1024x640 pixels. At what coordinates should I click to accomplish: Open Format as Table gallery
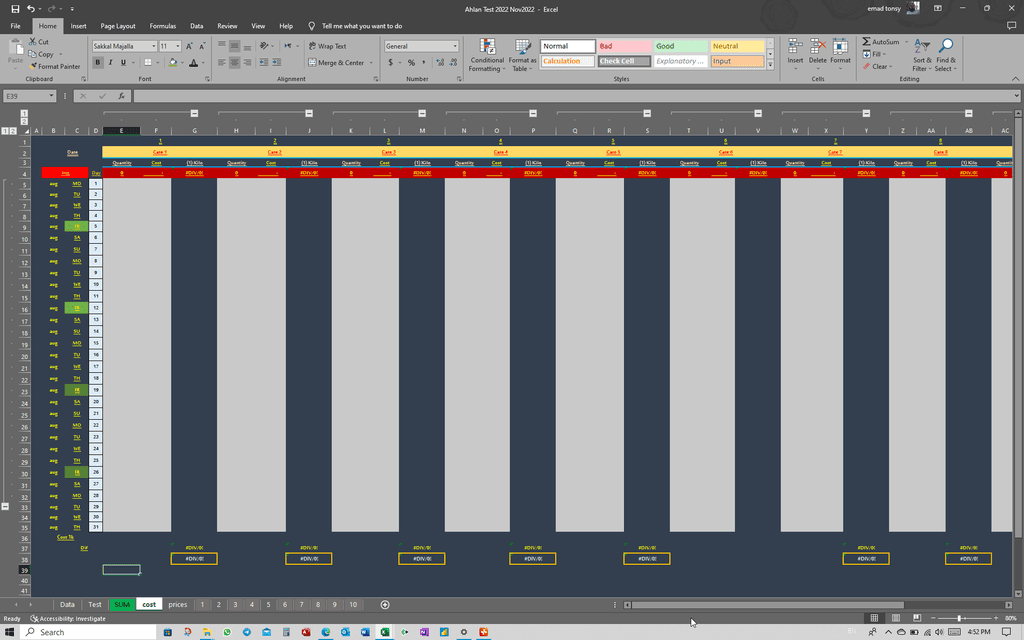tap(522, 56)
